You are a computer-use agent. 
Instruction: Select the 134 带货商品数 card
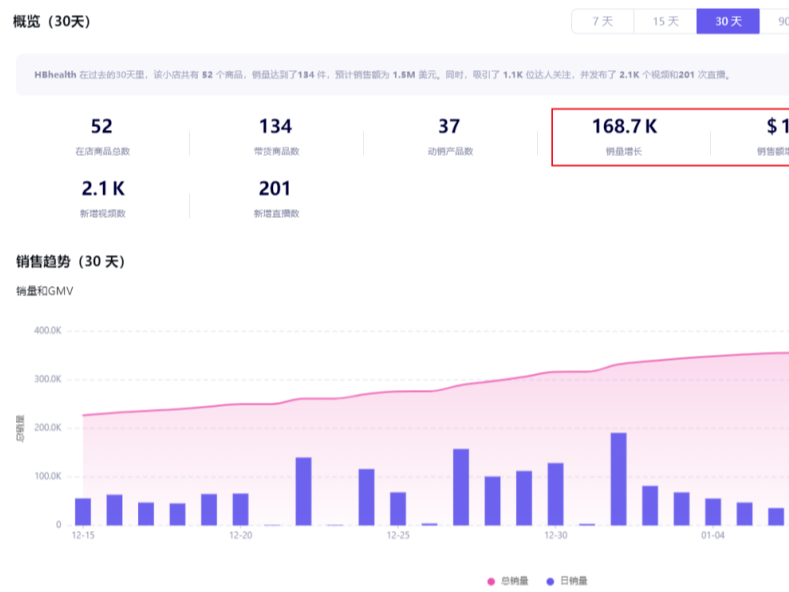click(275, 136)
